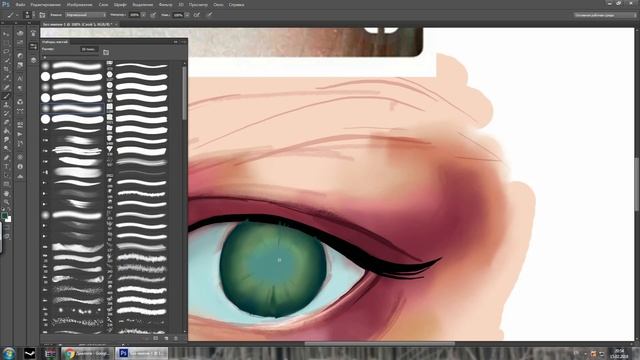
Task: Toggle Quick Mask mode
Action: click(7, 228)
